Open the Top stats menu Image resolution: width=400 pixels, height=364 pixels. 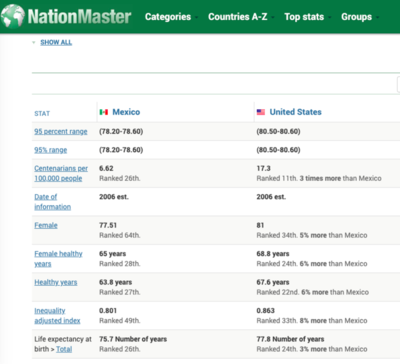coord(304,17)
